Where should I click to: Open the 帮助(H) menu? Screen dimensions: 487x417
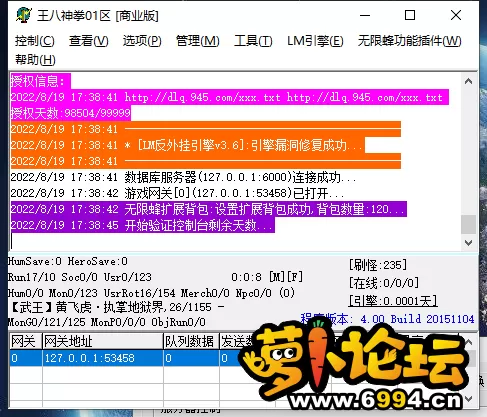pyautogui.click(x=35, y=60)
